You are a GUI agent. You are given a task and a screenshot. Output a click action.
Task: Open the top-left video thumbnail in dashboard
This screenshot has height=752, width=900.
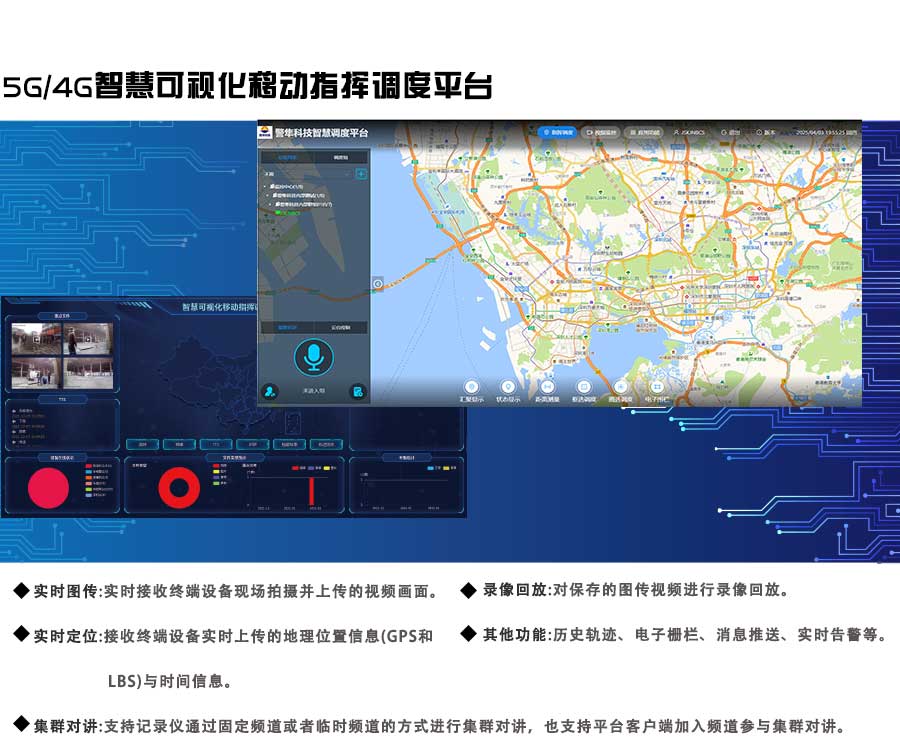(x=35, y=339)
